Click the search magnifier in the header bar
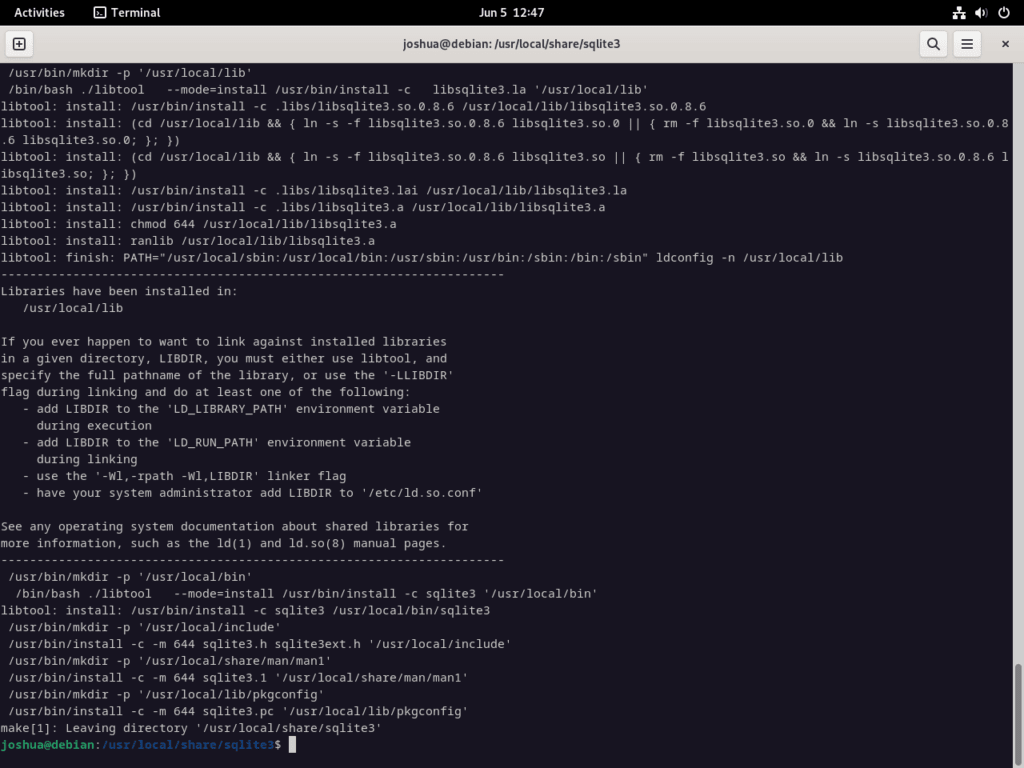 [933, 44]
